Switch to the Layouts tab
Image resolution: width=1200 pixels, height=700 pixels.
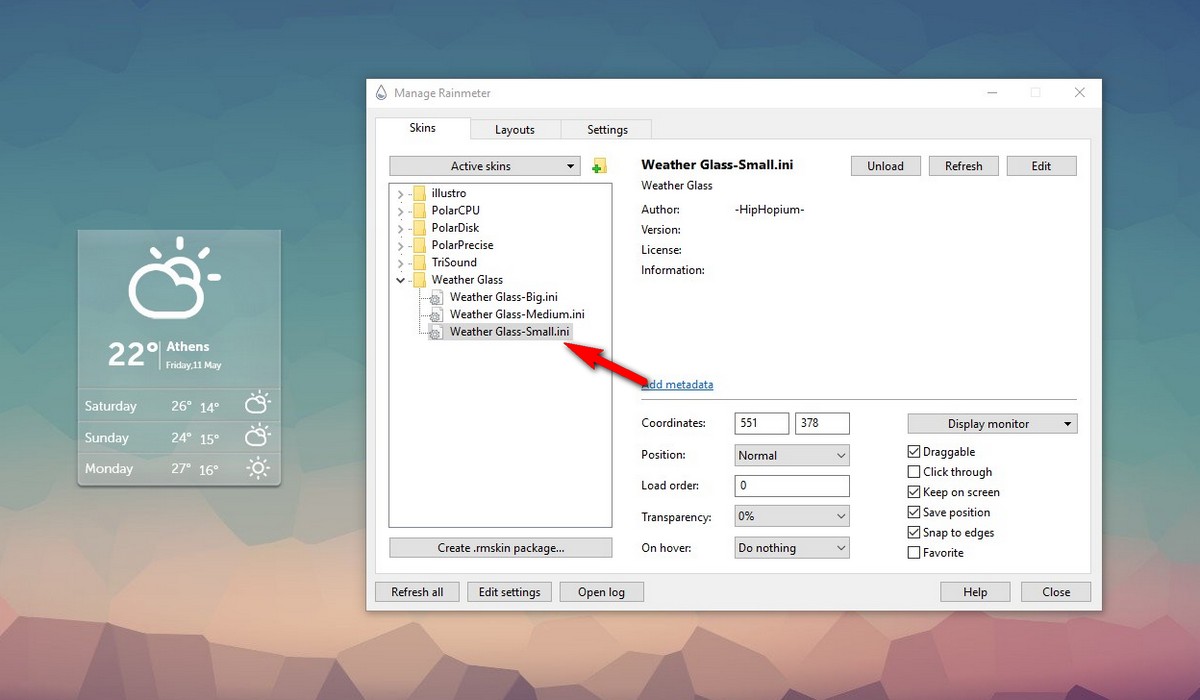click(x=515, y=129)
